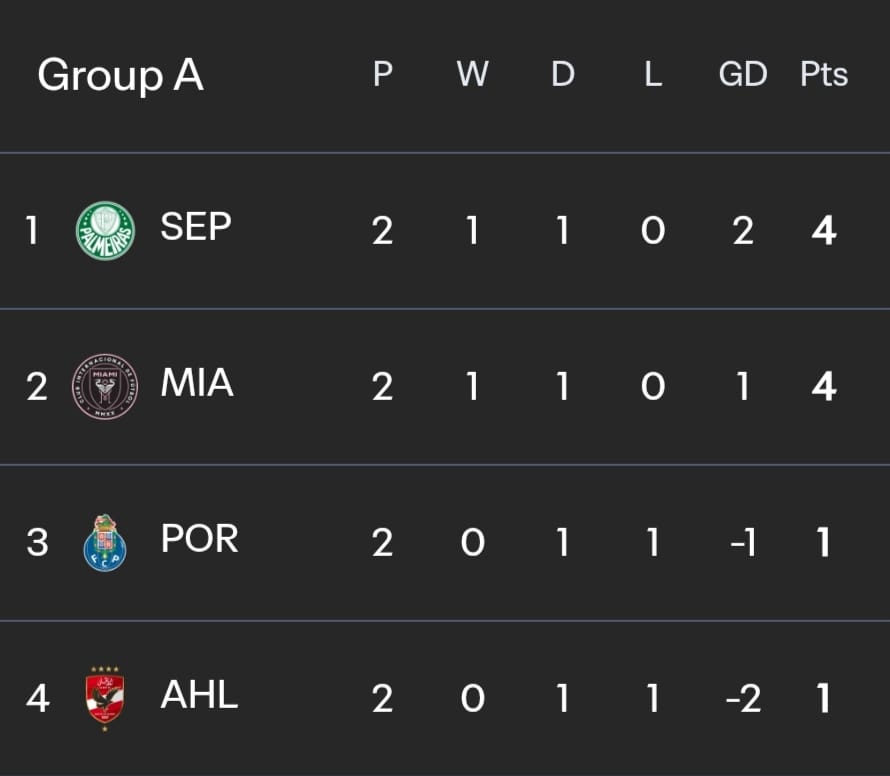Image resolution: width=890 pixels, height=776 pixels.
Task: Select the AHL team name
Action: [199, 694]
